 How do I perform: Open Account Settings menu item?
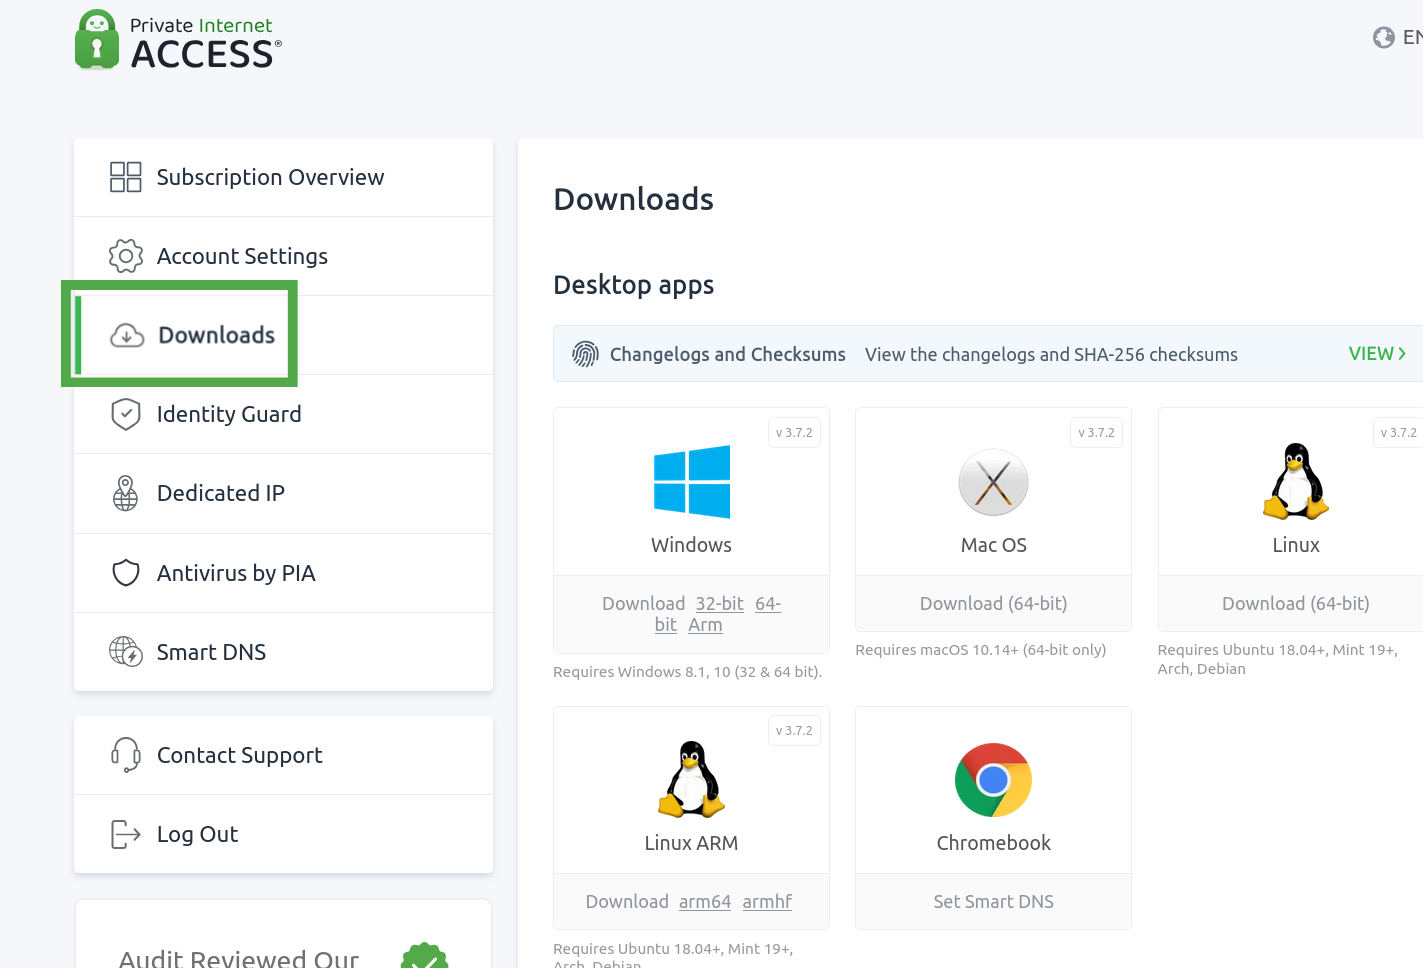click(x=283, y=256)
